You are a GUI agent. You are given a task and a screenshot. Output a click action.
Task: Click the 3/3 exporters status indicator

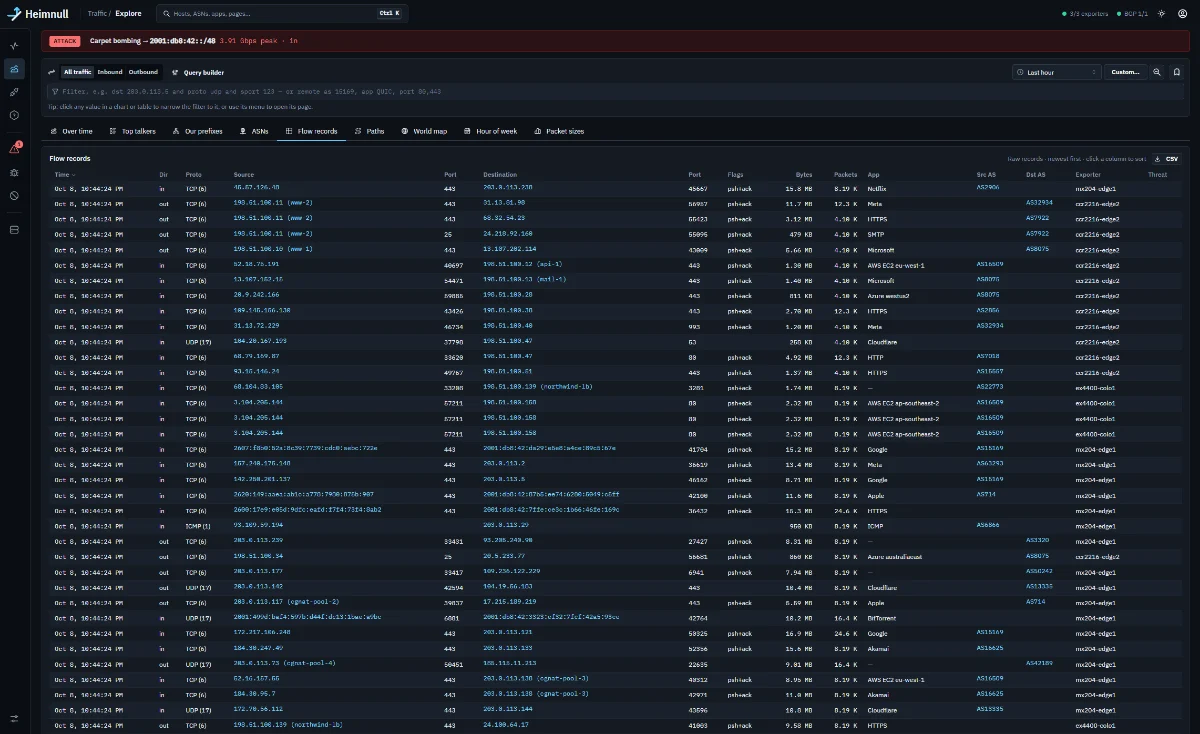point(1084,14)
